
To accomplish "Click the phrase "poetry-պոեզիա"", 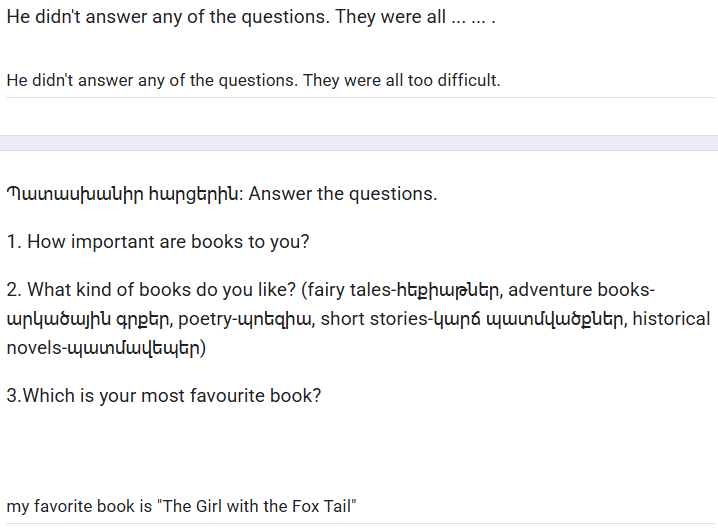I will 245,319.
